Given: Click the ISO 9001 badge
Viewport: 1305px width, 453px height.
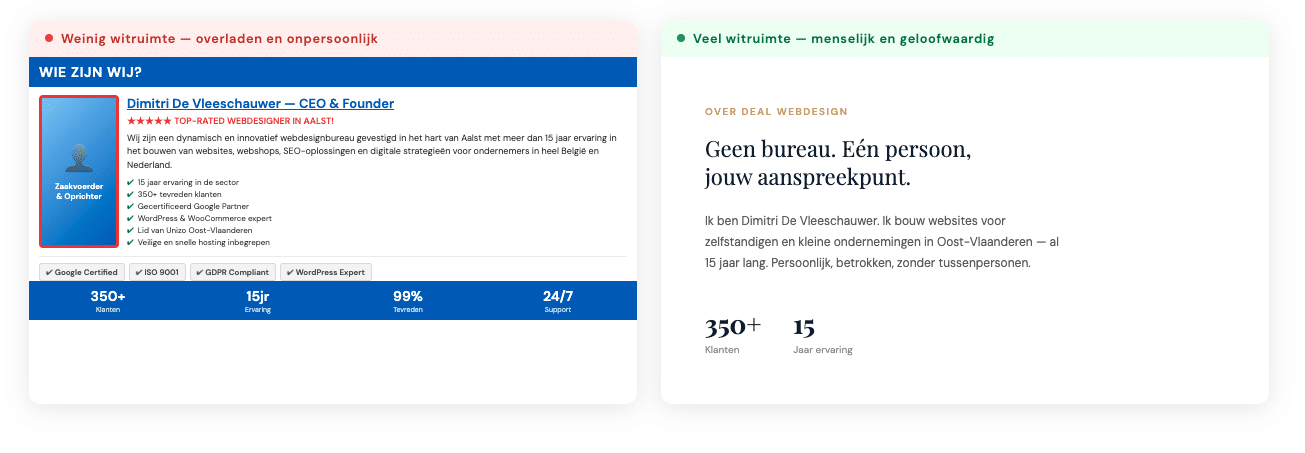Looking at the screenshot, I should 157,272.
